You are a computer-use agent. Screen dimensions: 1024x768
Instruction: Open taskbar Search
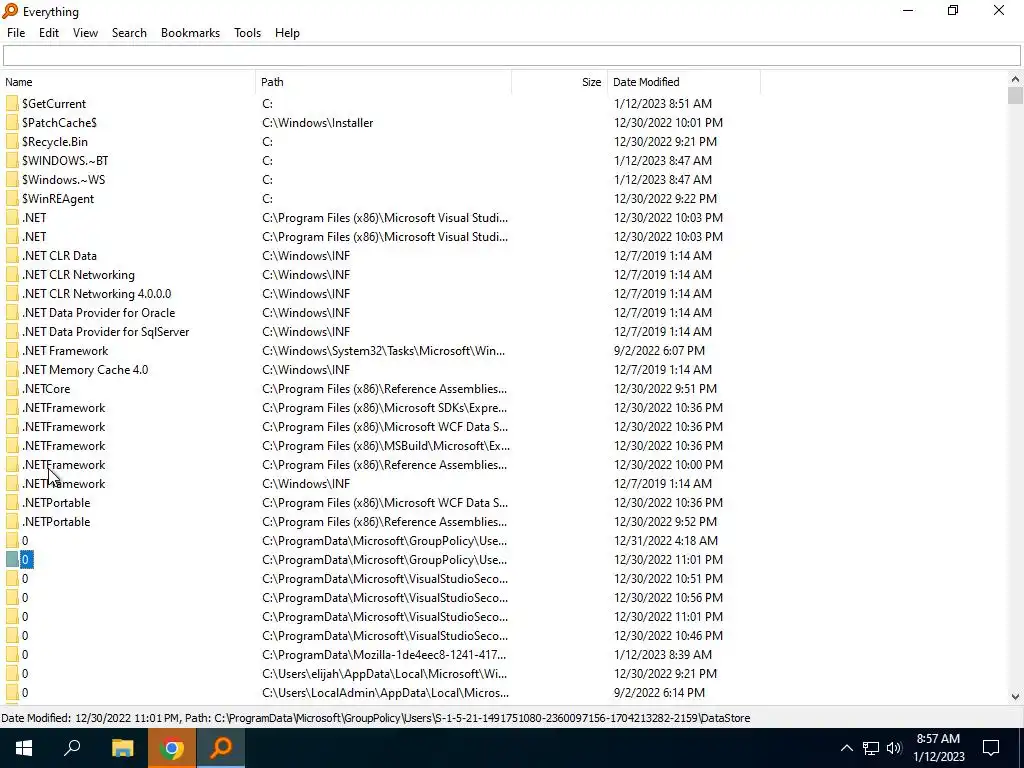coord(72,748)
